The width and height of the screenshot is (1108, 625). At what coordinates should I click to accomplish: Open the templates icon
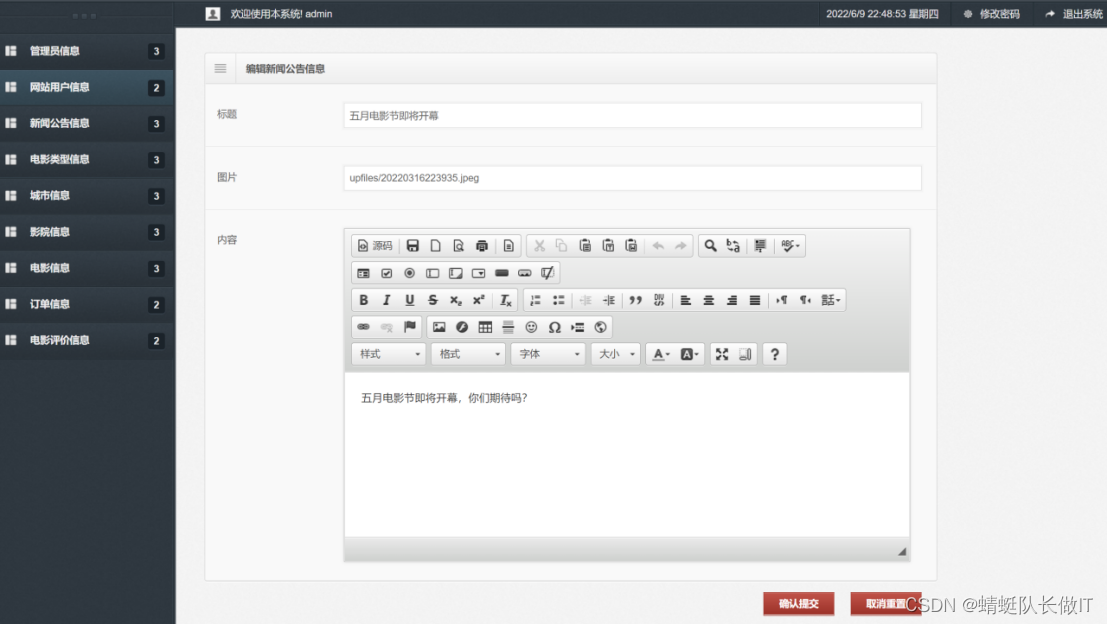[509, 246]
